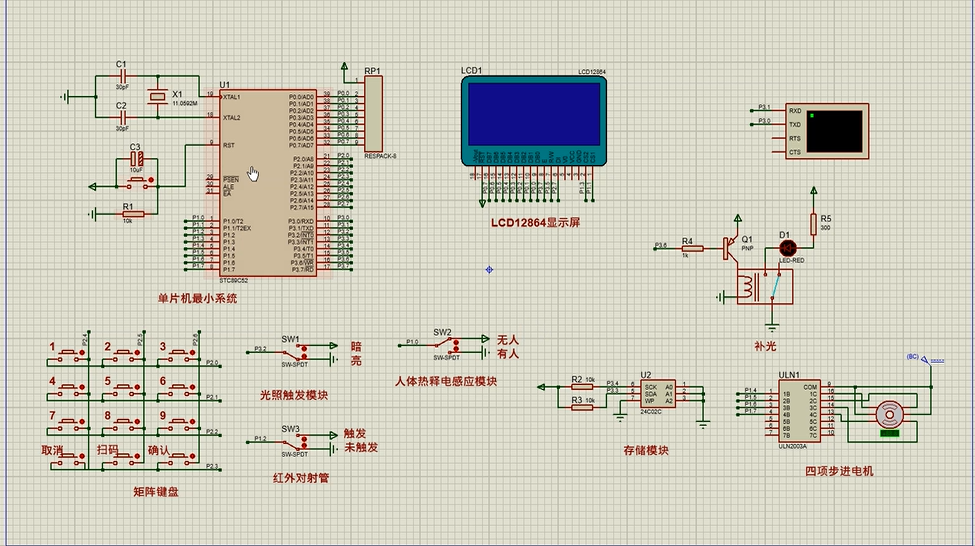Click the red LED D1
The image size is (975, 546).
pyautogui.click(x=787, y=247)
